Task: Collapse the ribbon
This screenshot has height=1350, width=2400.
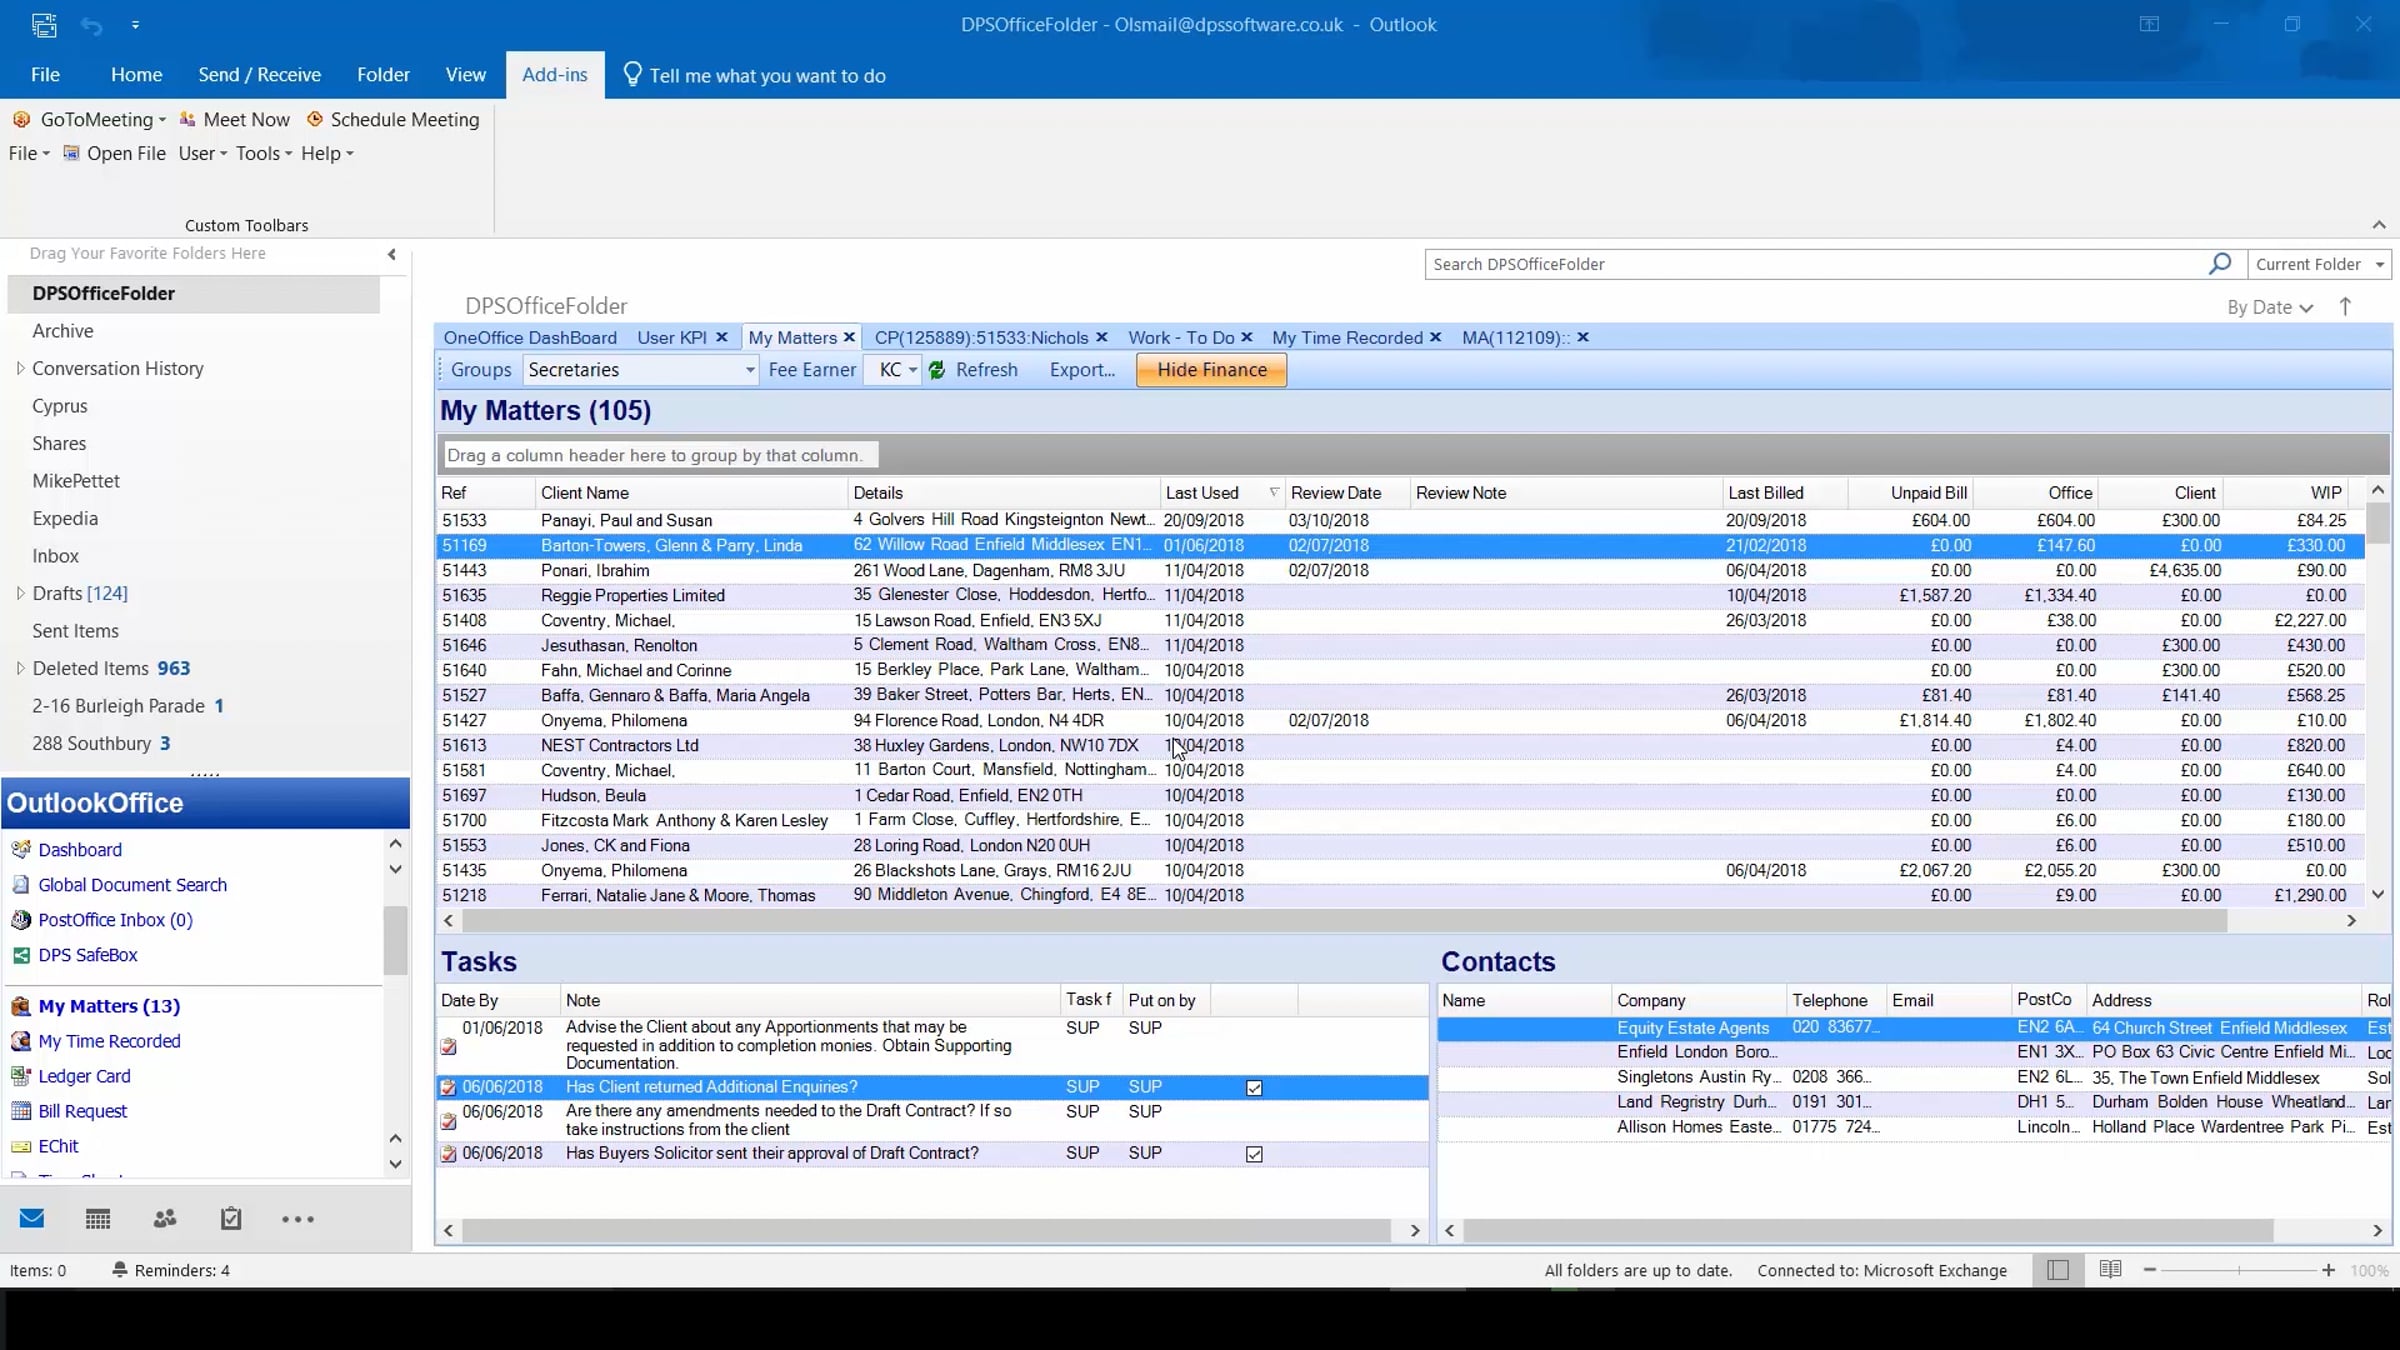Action: coord(2379,225)
